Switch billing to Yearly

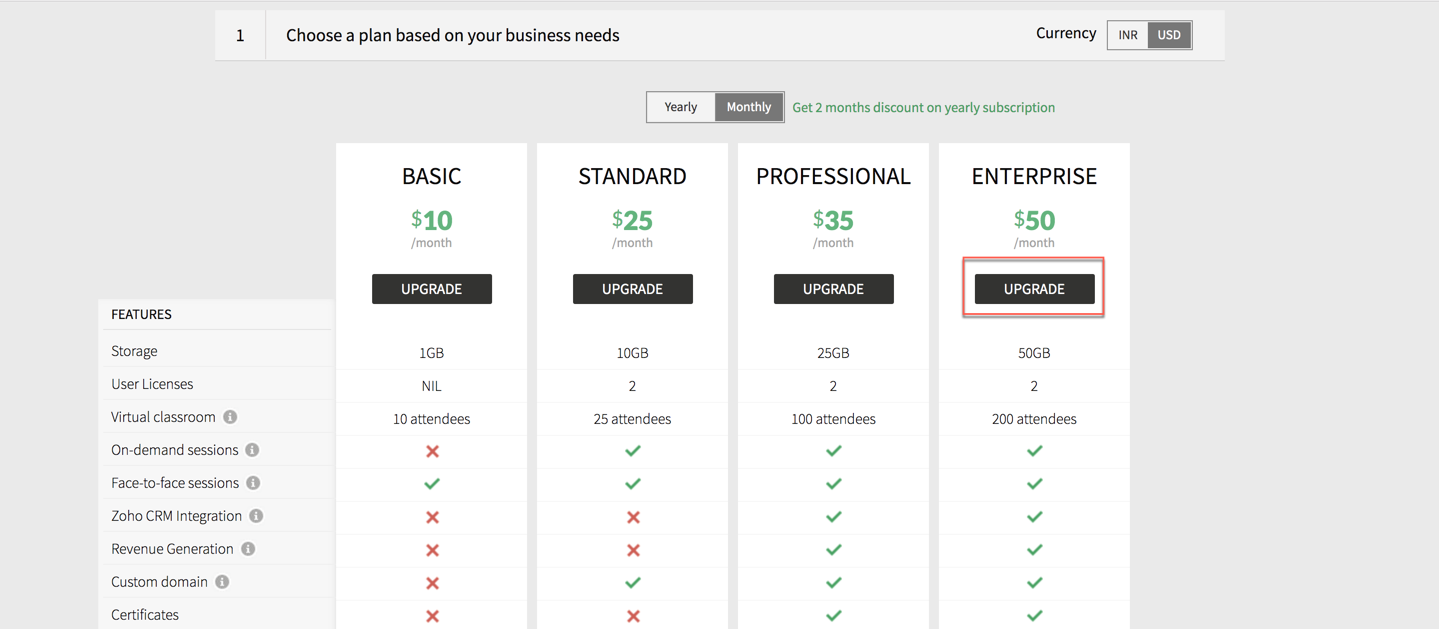pos(681,107)
